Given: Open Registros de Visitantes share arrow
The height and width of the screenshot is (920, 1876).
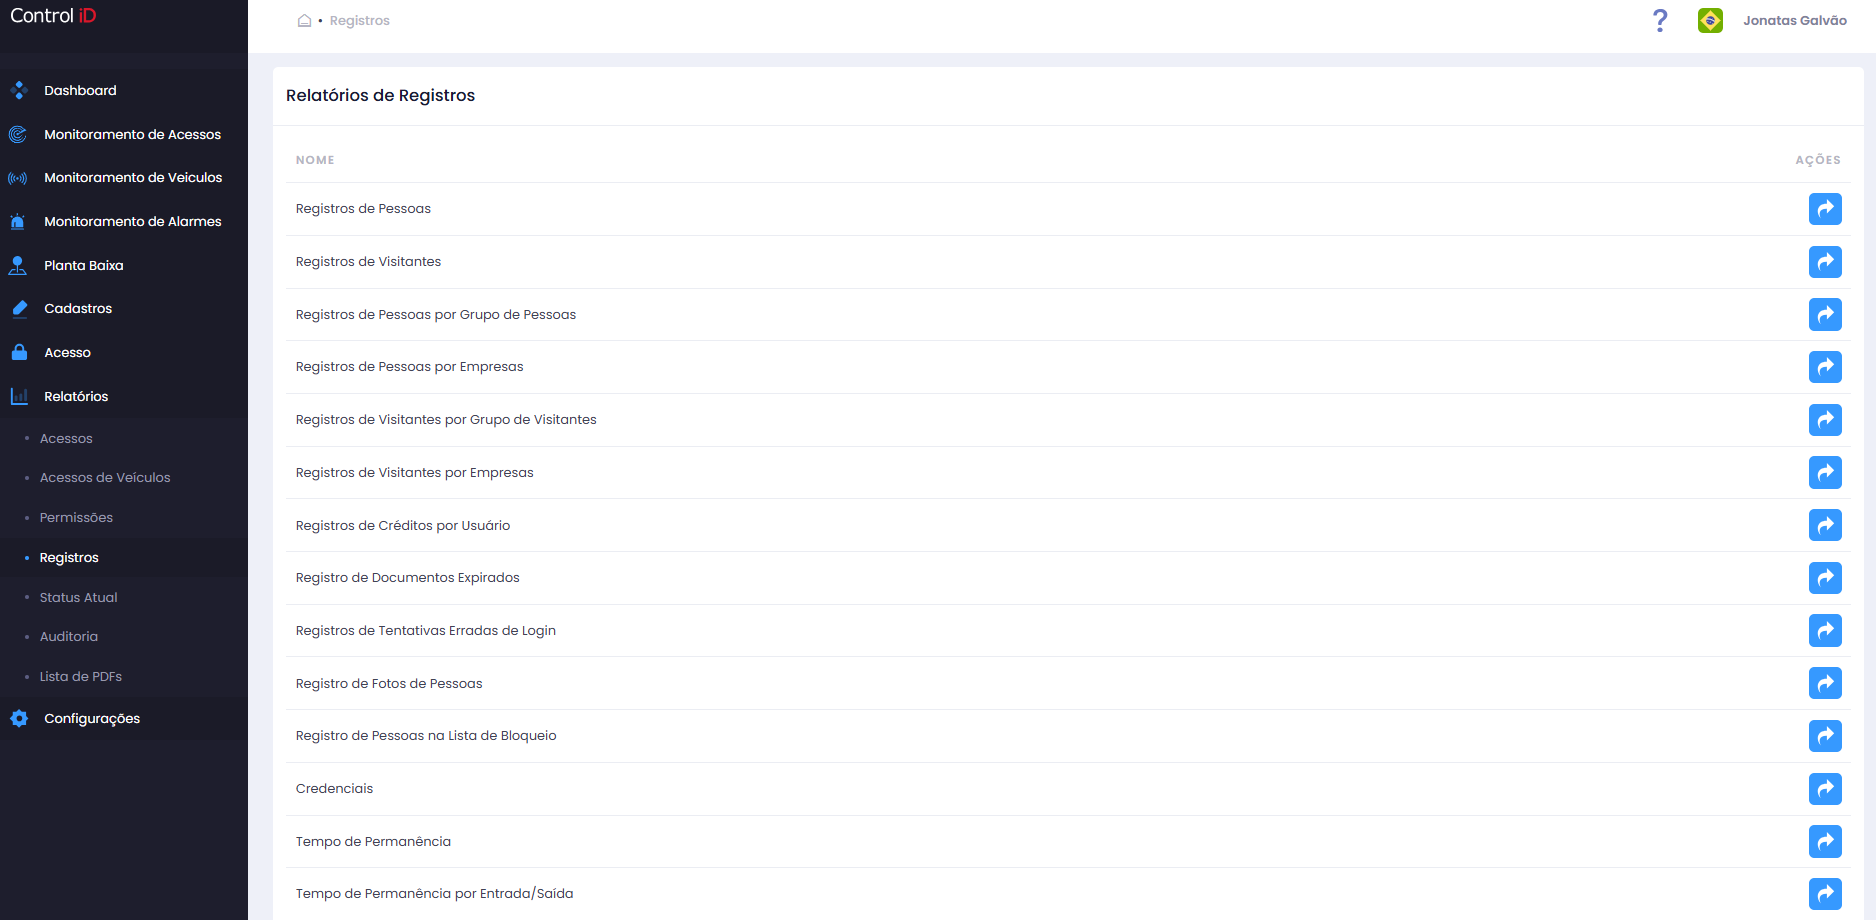Looking at the screenshot, I should coord(1825,262).
